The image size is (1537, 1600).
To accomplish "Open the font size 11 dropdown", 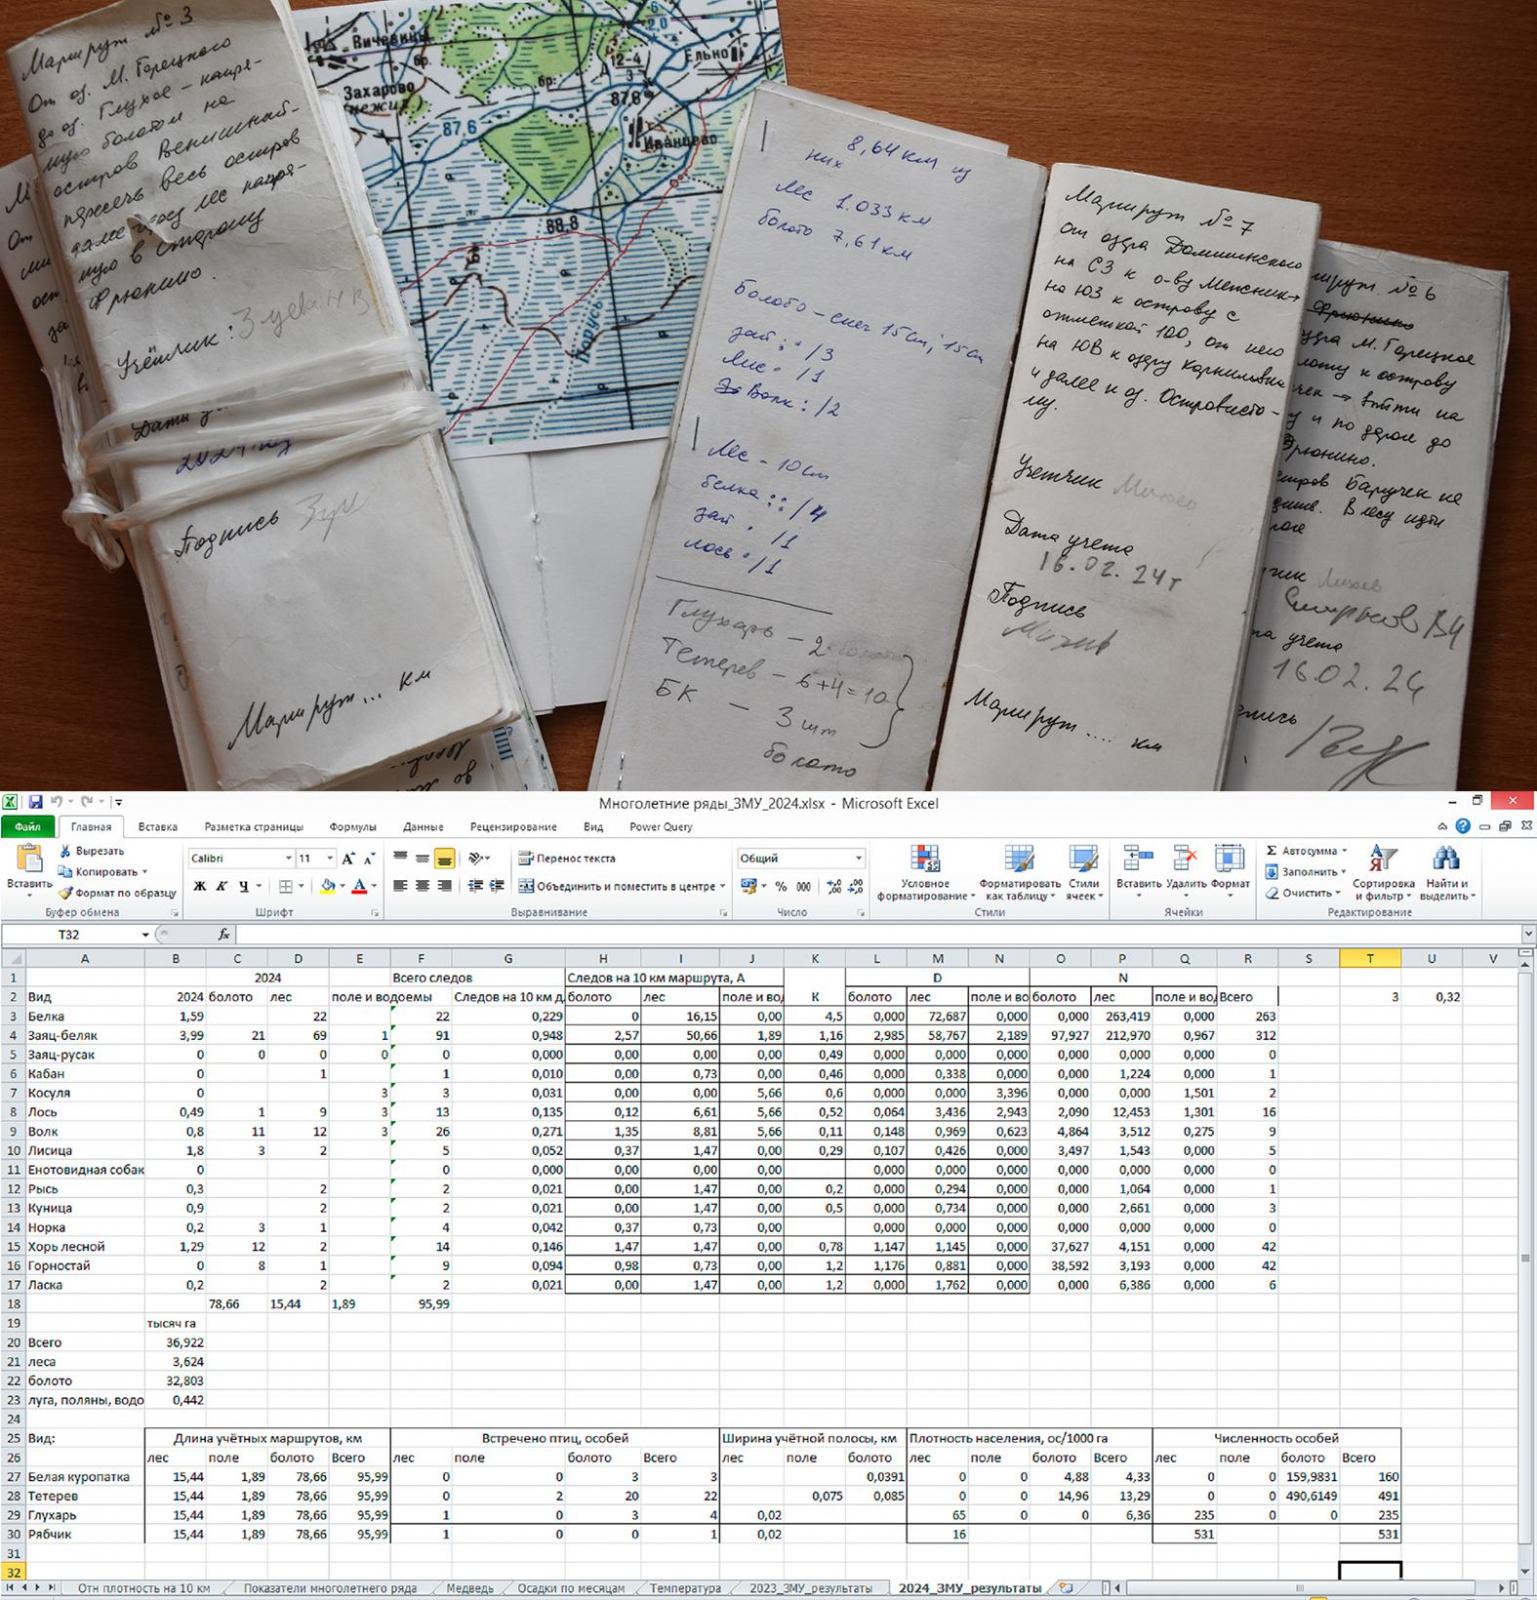I will 330,859.
